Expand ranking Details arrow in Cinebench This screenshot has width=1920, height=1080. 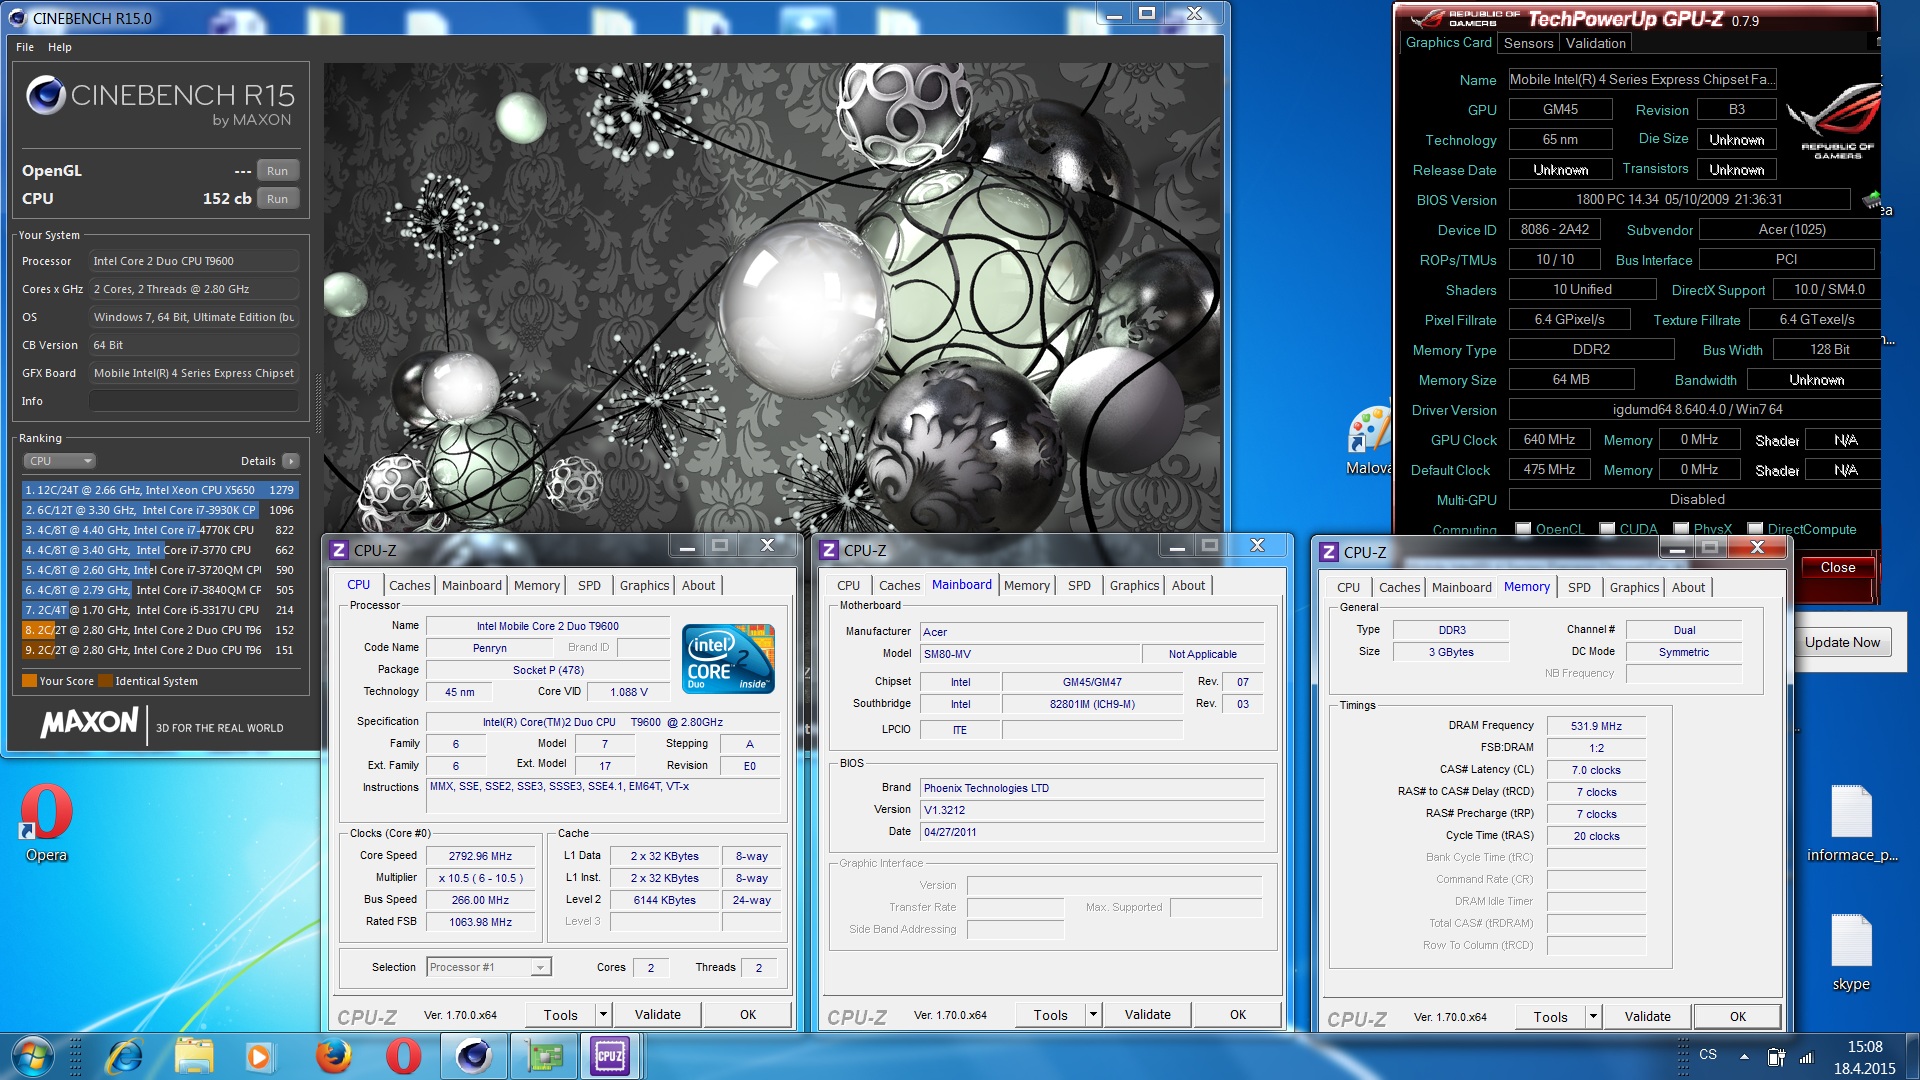[290, 461]
